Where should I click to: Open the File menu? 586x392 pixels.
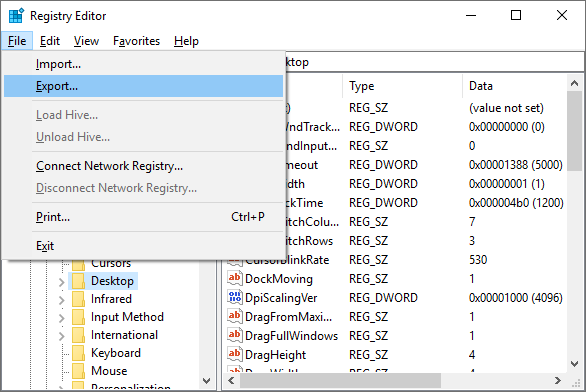(x=17, y=41)
